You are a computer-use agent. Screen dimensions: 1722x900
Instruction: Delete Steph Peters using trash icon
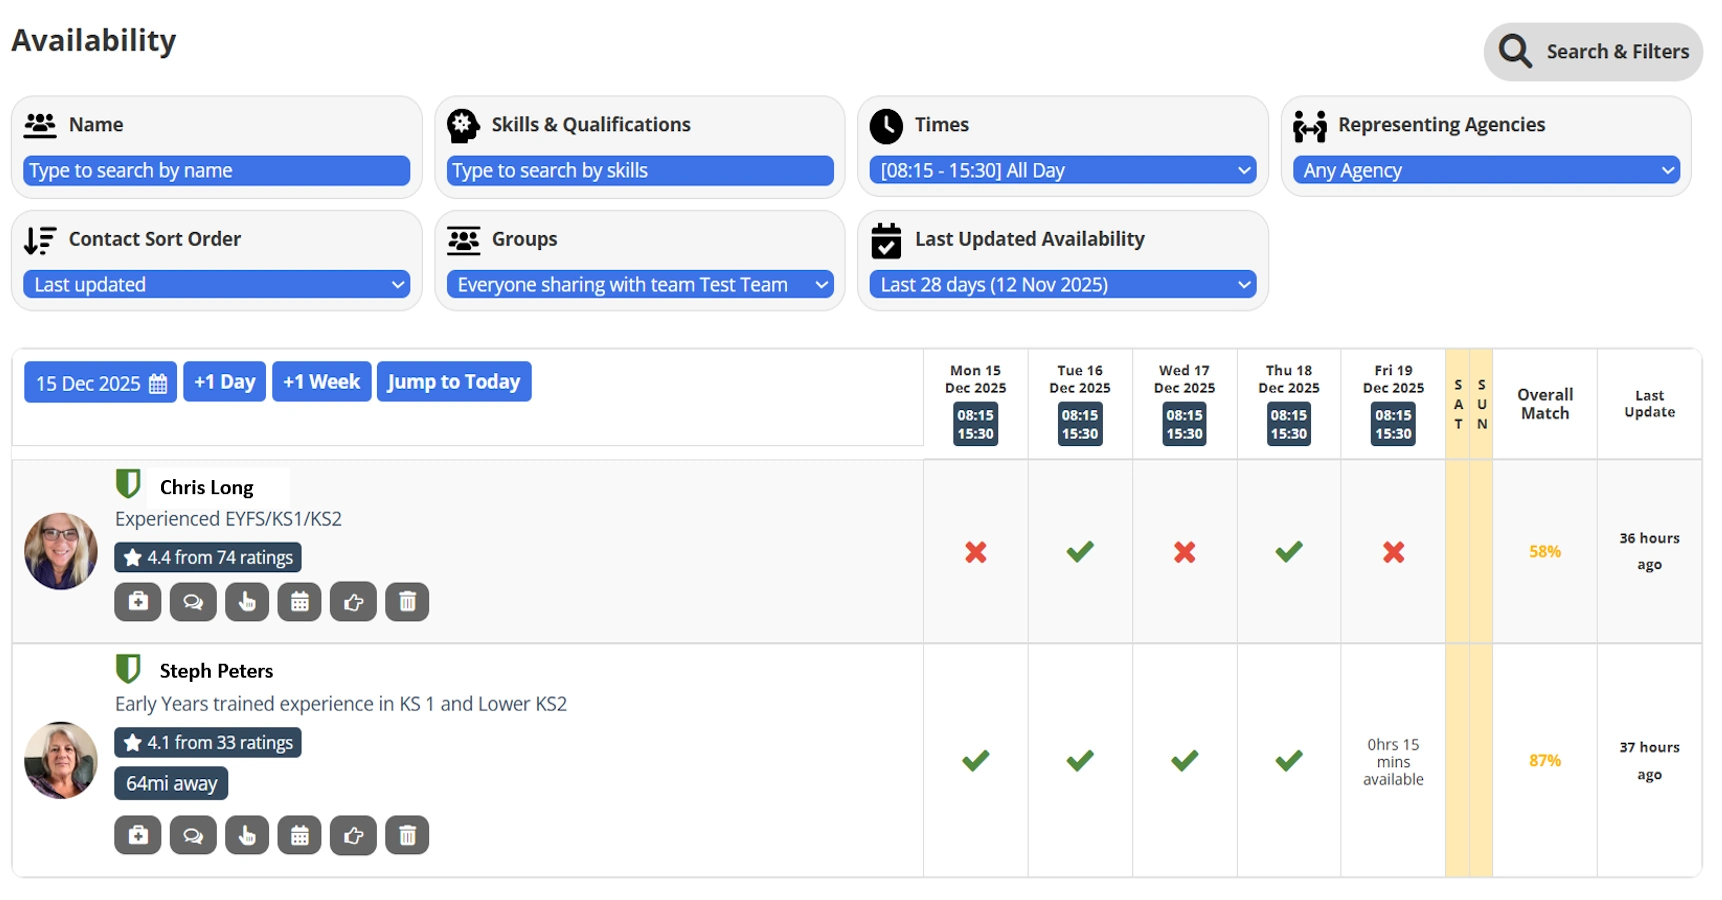click(x=407, y=836)
